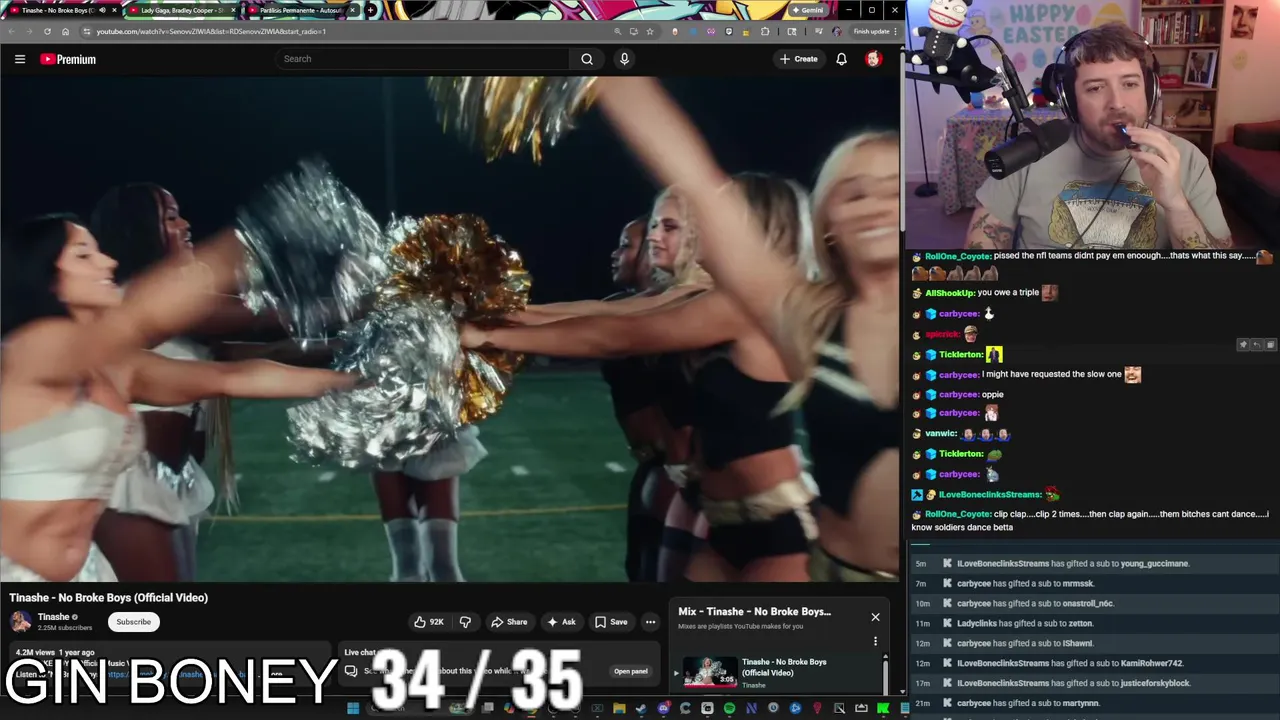Click the page zoom magnifier in address bar
The height and width of the screenshot is (720, 1280).
(x=618, y=31)
